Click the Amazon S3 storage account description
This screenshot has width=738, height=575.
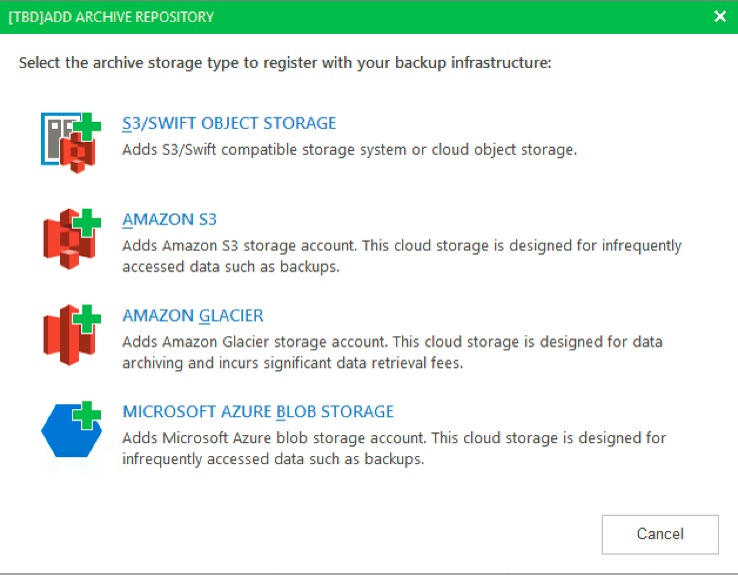click(401, 256)
